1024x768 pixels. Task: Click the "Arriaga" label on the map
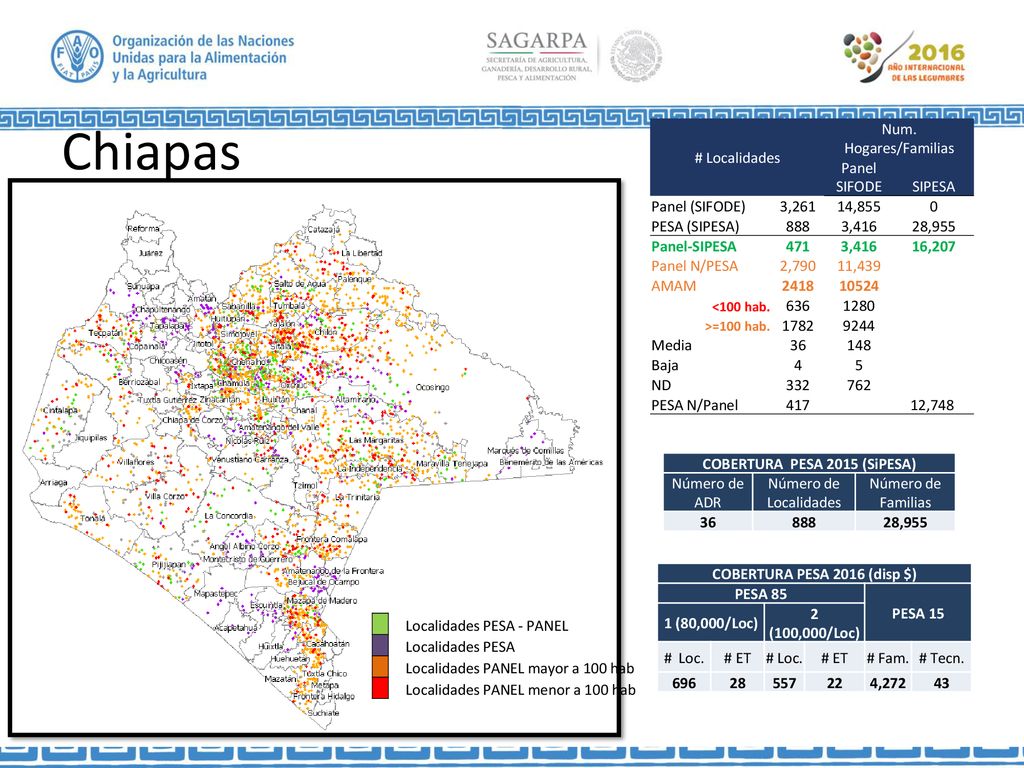click(x=54, y=483)
